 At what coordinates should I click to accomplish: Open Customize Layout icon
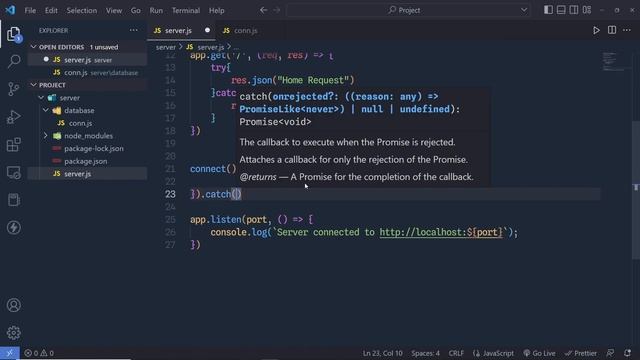(x=587, y=10)
